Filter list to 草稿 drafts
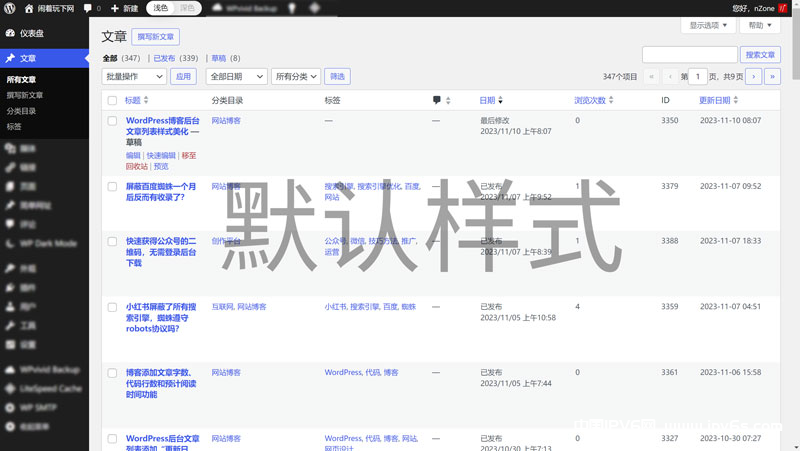This screenshot has width=800, height=451. (x=219, y=58)
